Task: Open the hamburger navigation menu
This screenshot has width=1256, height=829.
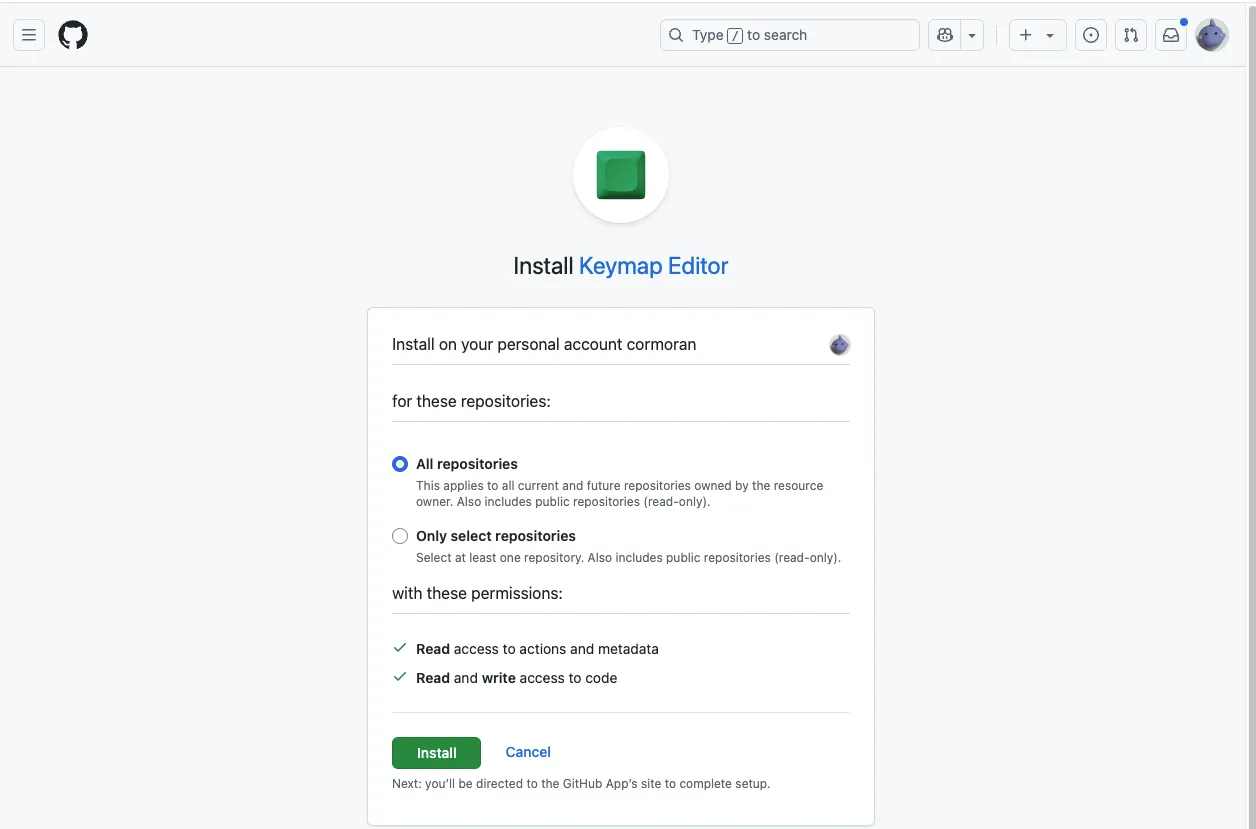Action: [x=29, y=35]
